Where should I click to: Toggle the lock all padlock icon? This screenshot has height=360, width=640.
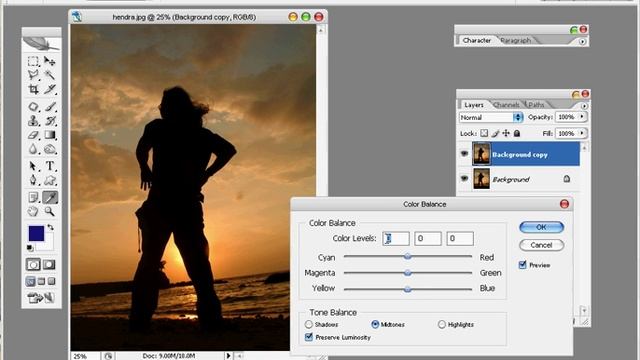517,133
